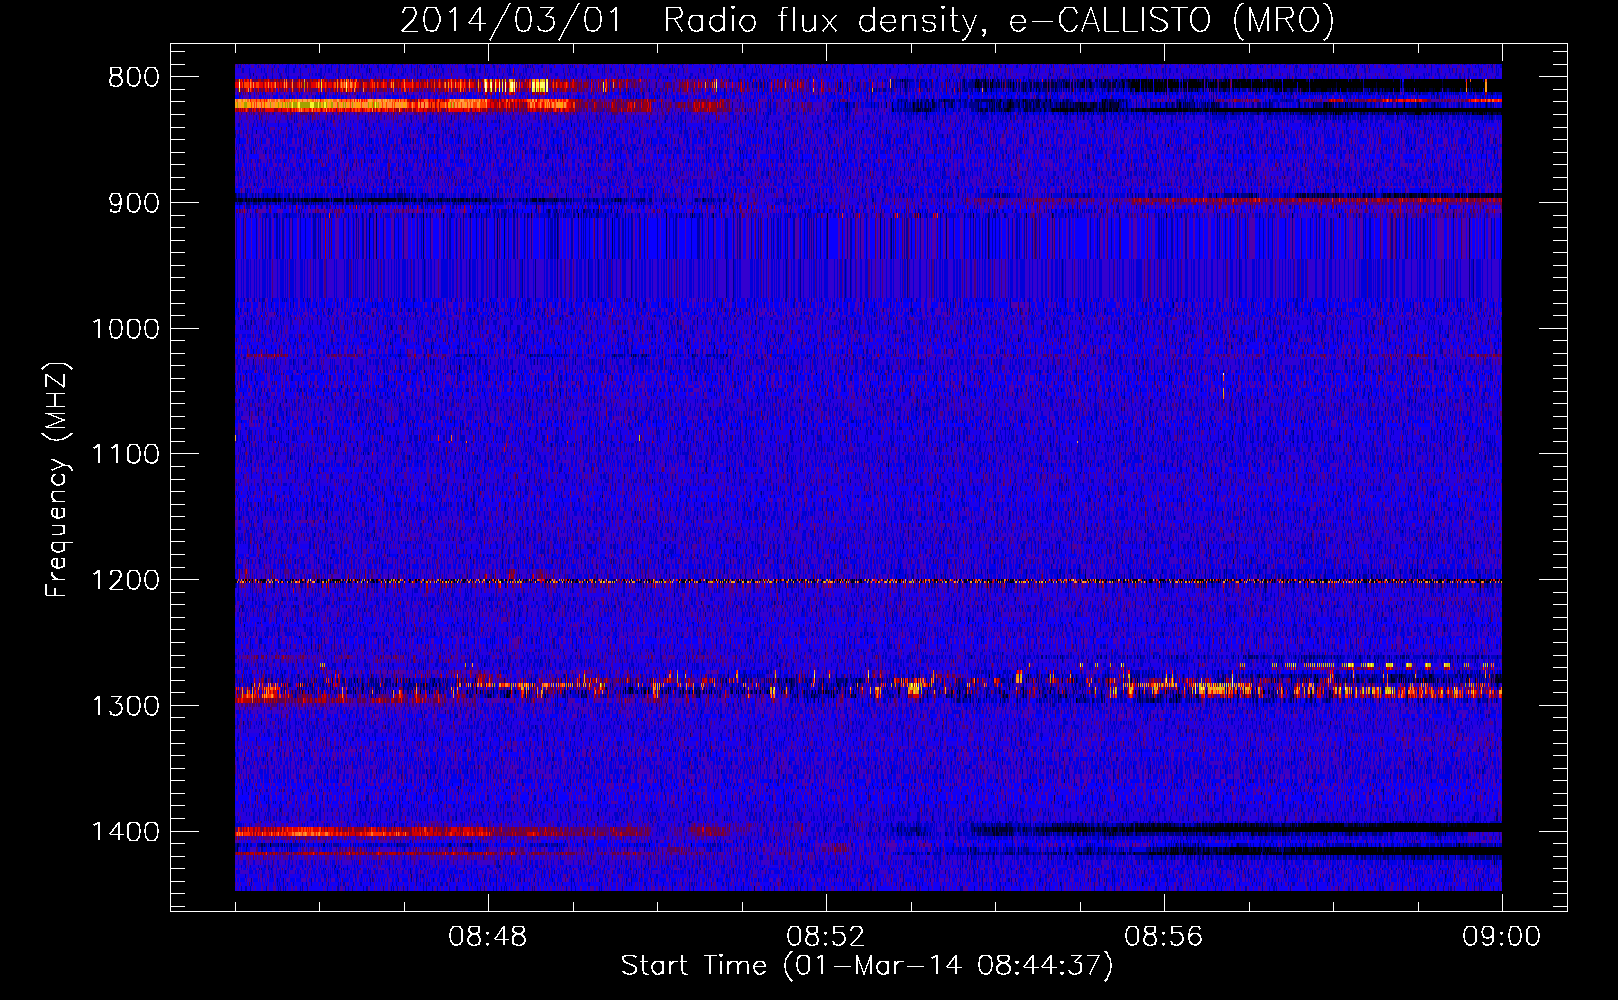The image size is (1618, 1000).
Task: Click the '800' frequency axis label
Action: point(134,78)
